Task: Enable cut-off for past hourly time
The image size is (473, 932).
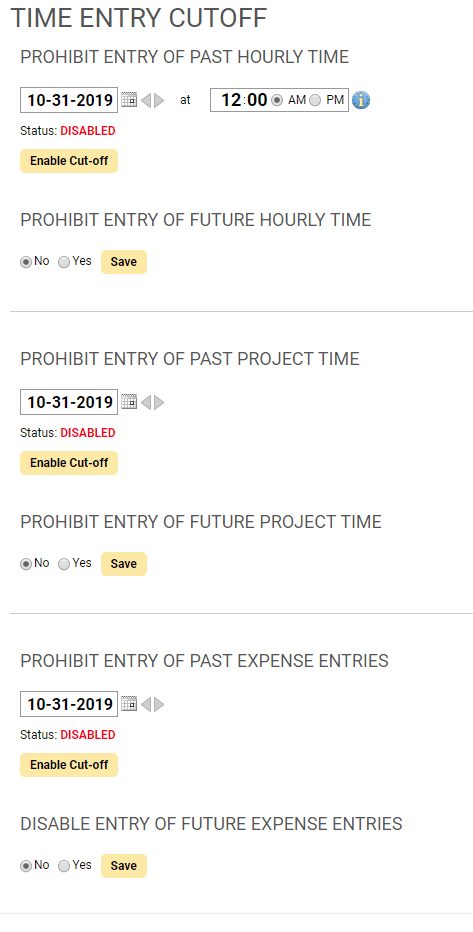Action: pyautogui.click(x=69, y=161)
